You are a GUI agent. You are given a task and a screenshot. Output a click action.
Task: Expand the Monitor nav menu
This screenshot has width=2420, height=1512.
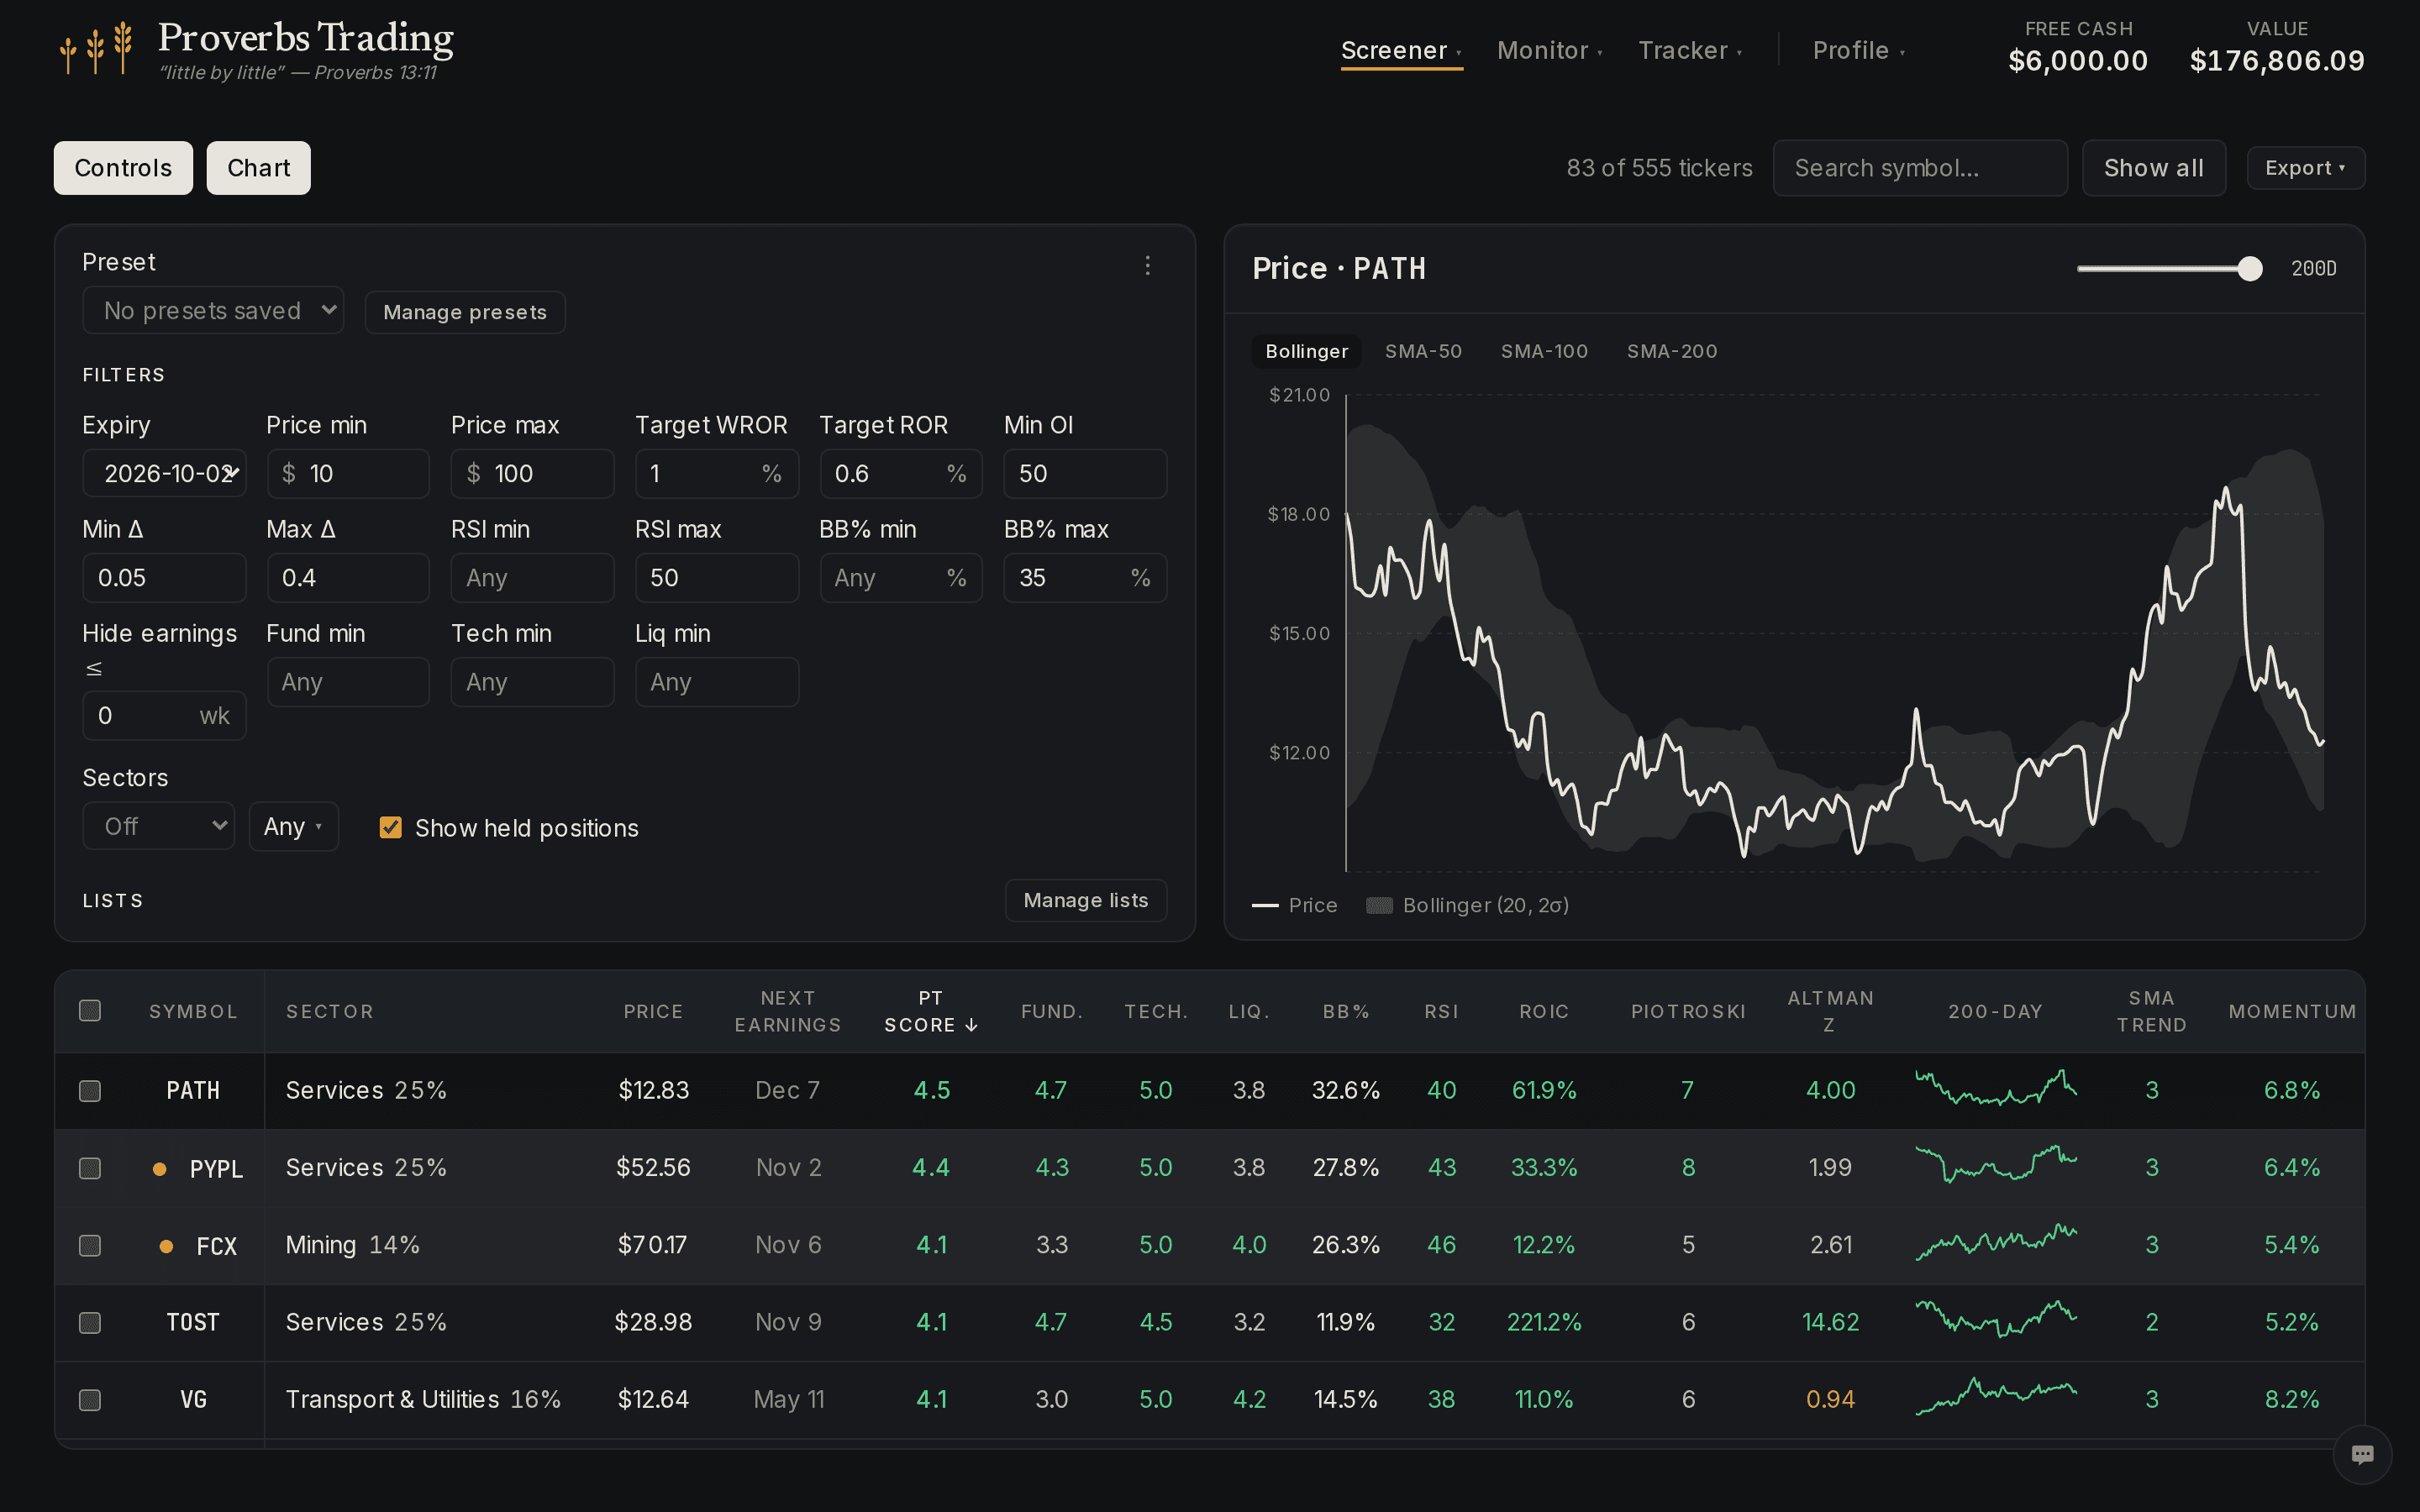point(1550,50)
